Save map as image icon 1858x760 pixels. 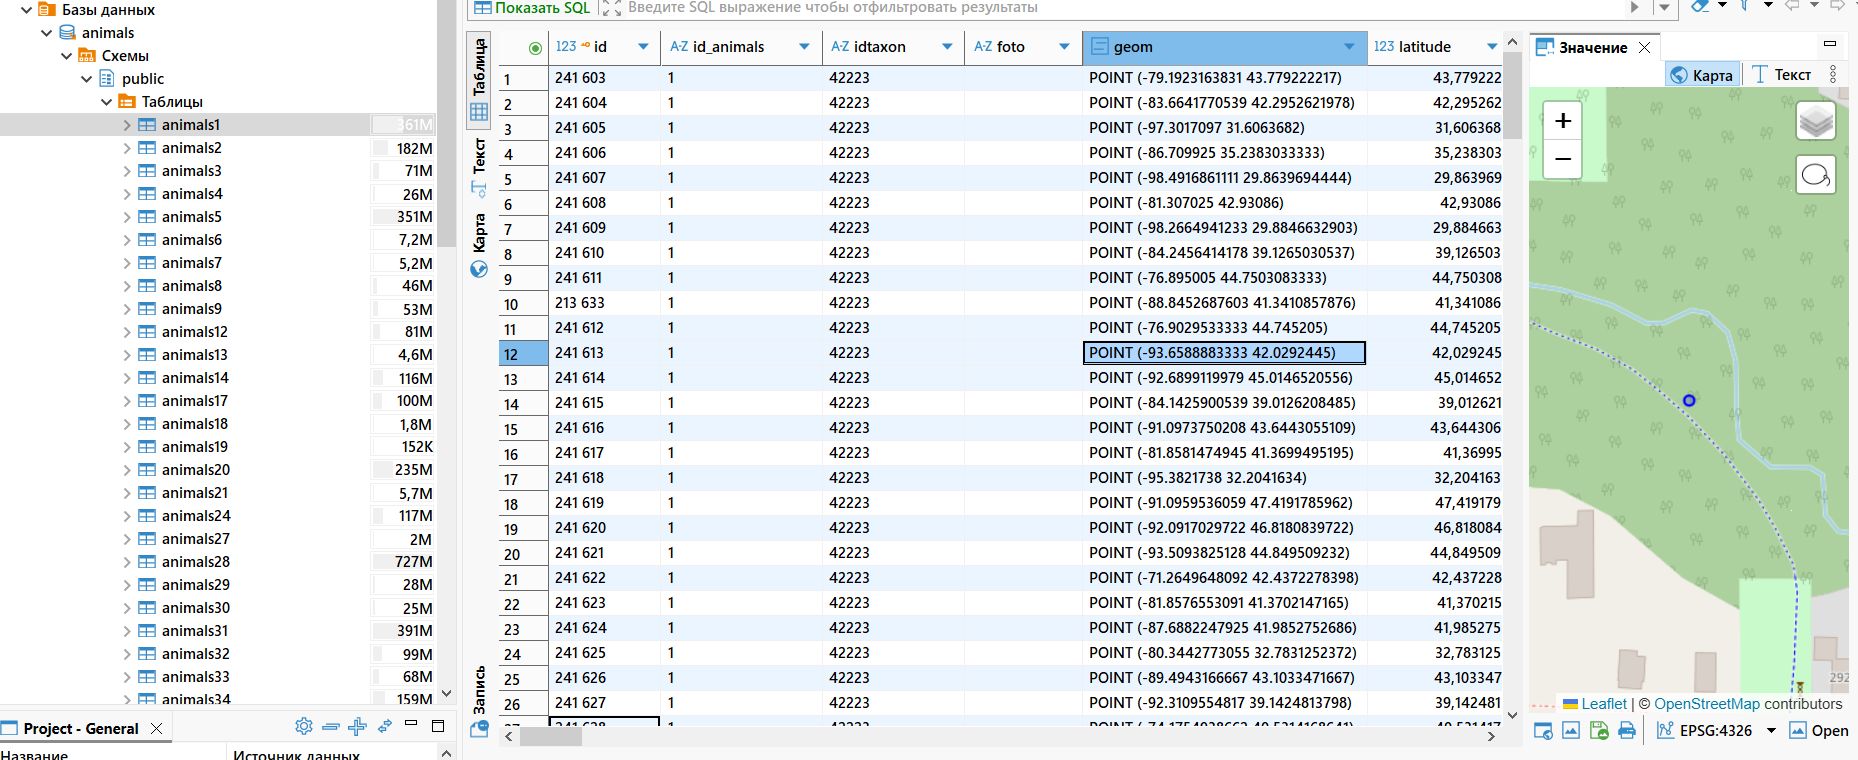(x=1599, y=731)
